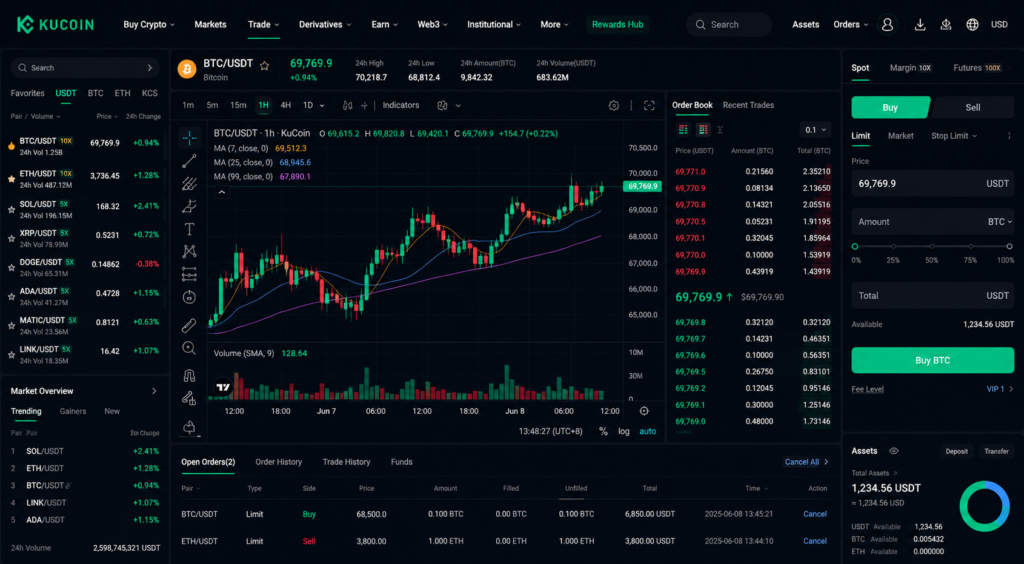Show Gainers in Market Overview
1024x564 pixels.
[x=73, y=411]
